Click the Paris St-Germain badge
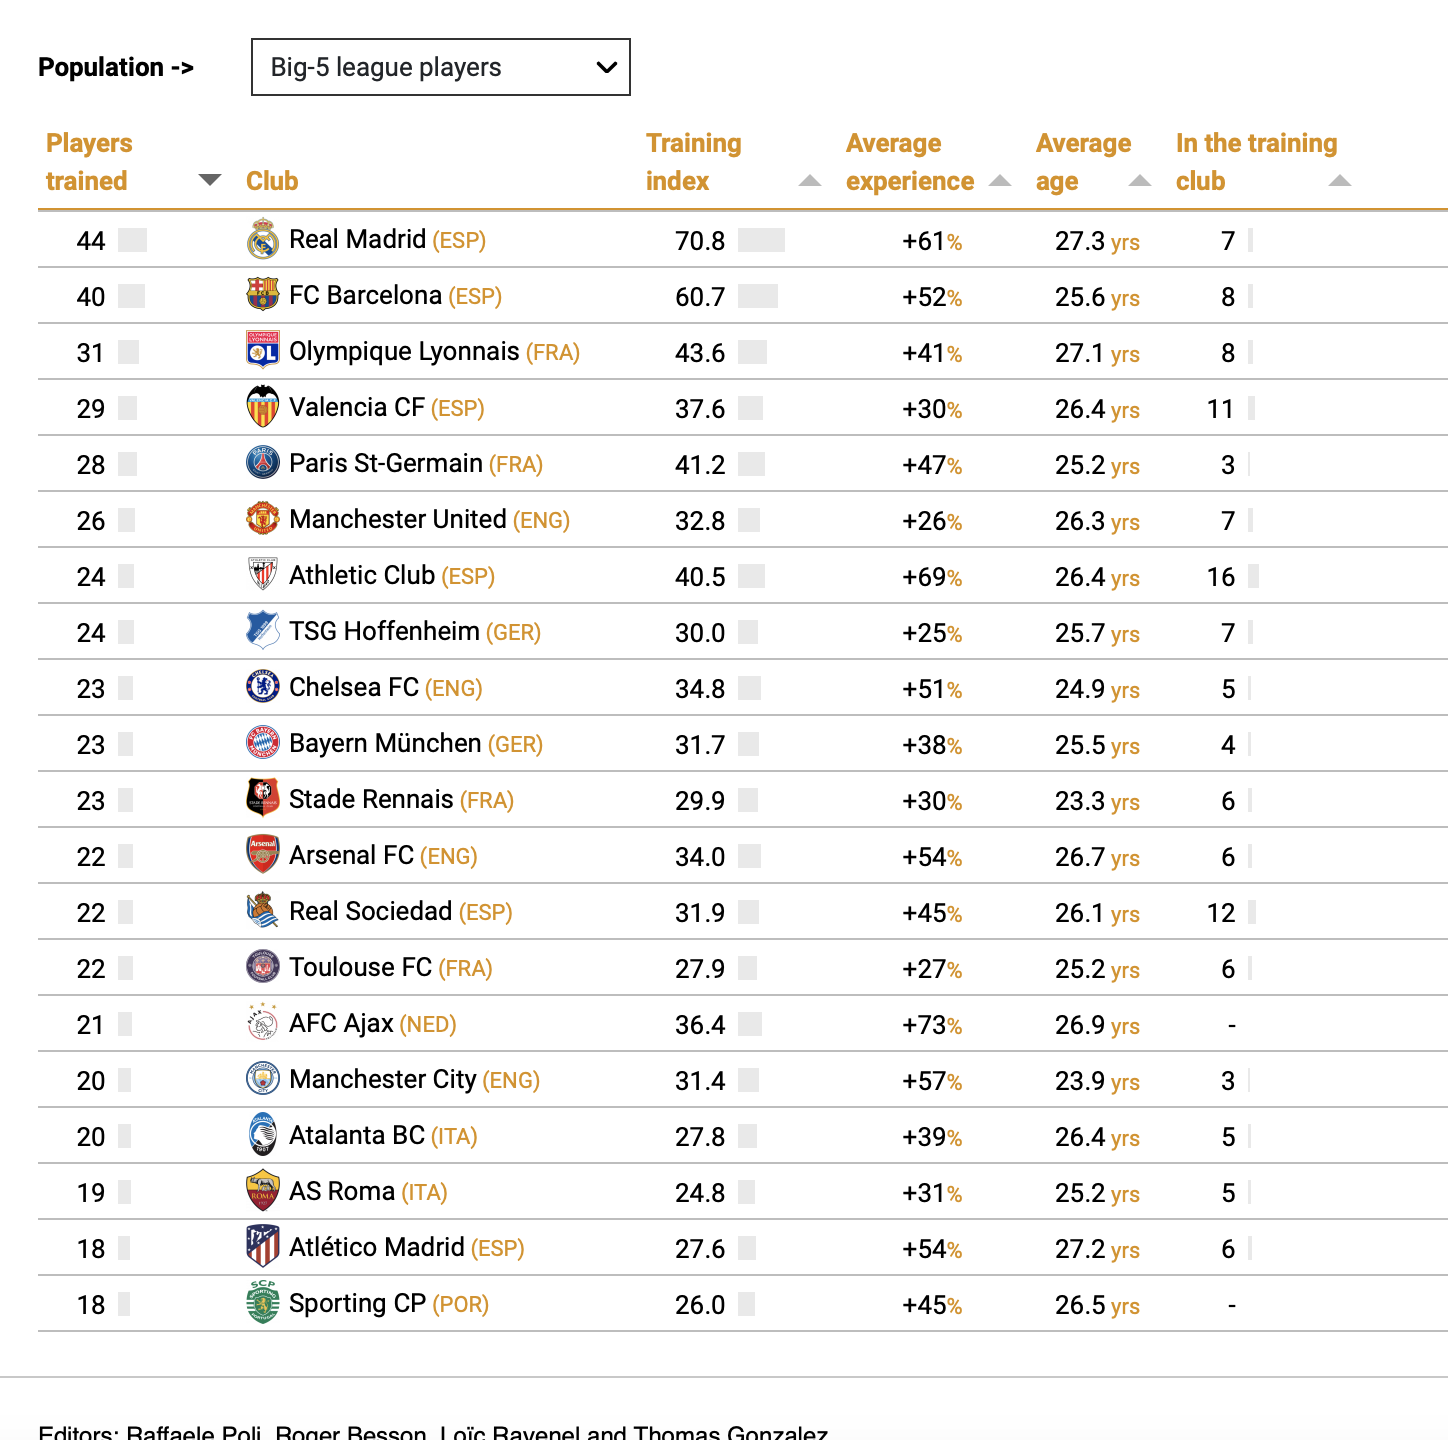 pyautogui.click(x=263, y=463)
